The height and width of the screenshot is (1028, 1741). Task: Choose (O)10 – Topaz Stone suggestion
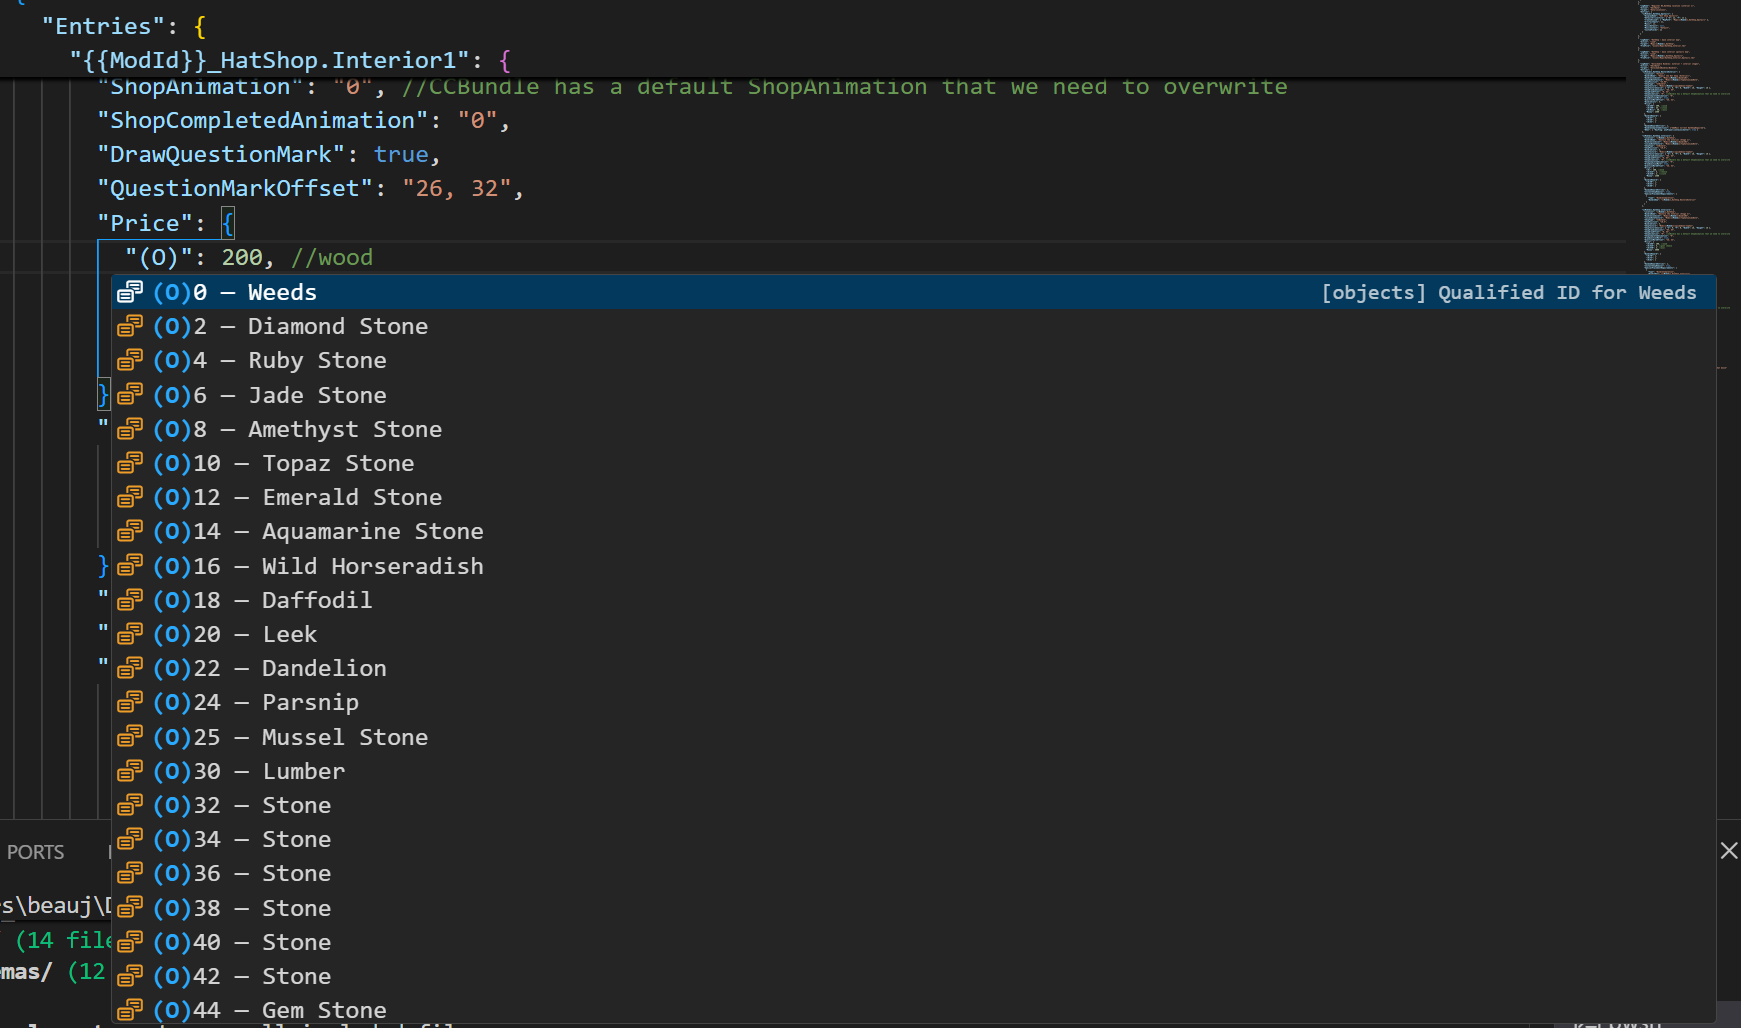point(913,463)
